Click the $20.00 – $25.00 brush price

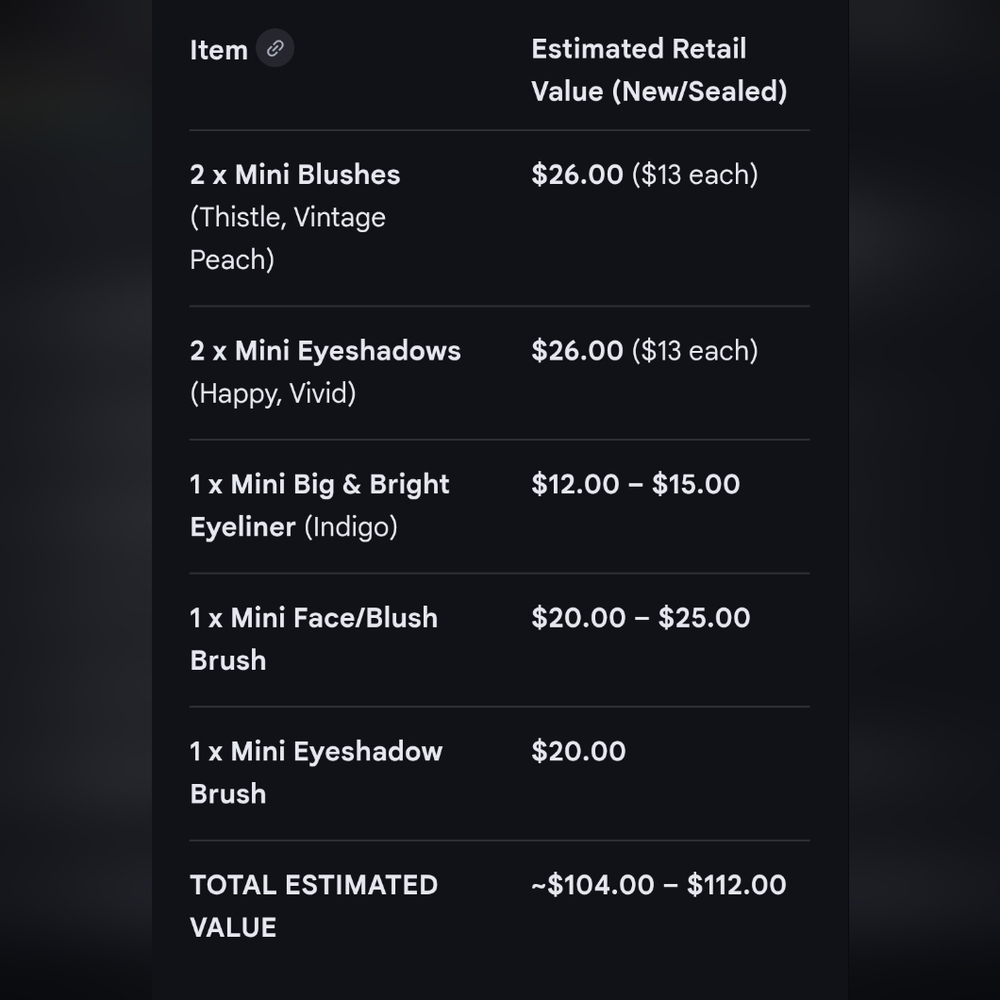[x=640, y=618]
